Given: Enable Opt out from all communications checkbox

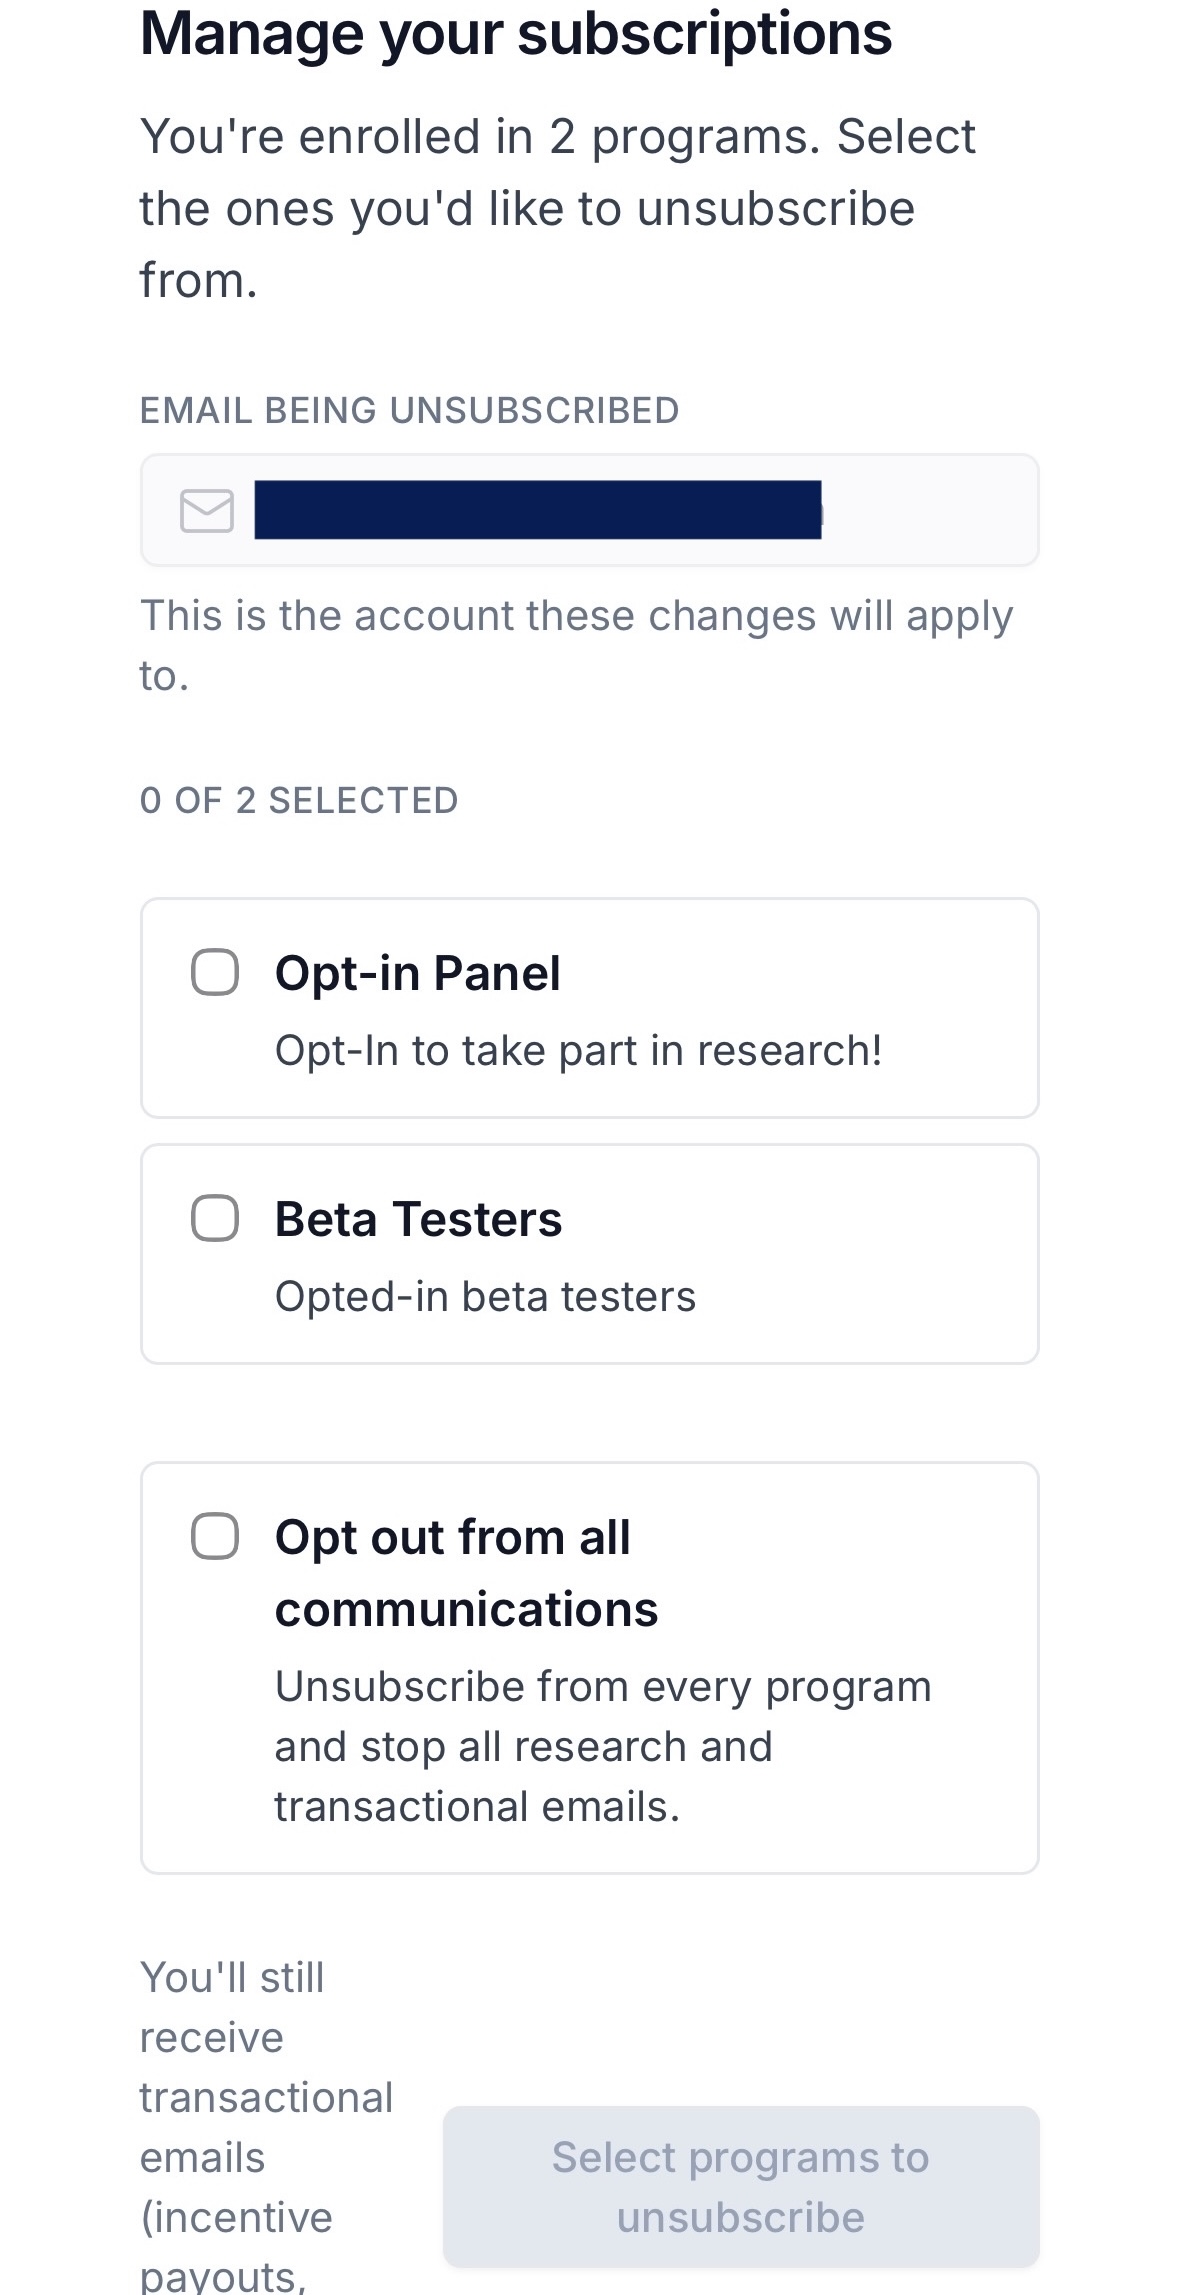Looking at the screenshot, I should [x=215, y=1536].
